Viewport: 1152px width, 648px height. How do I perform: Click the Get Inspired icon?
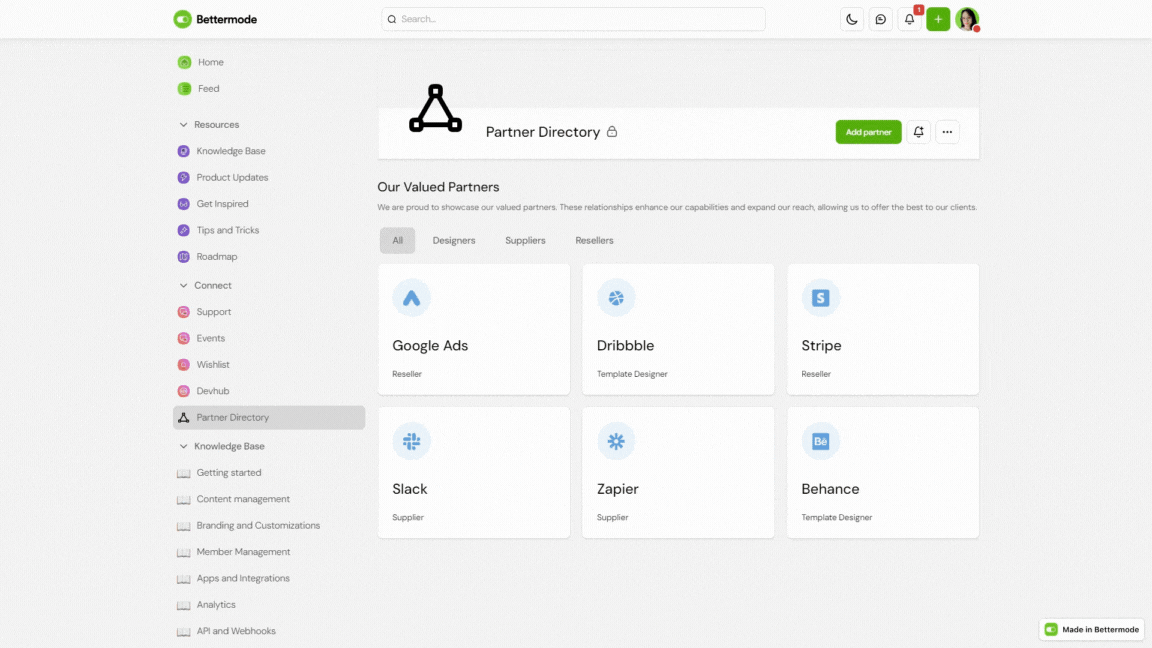[x=184, y=204]
